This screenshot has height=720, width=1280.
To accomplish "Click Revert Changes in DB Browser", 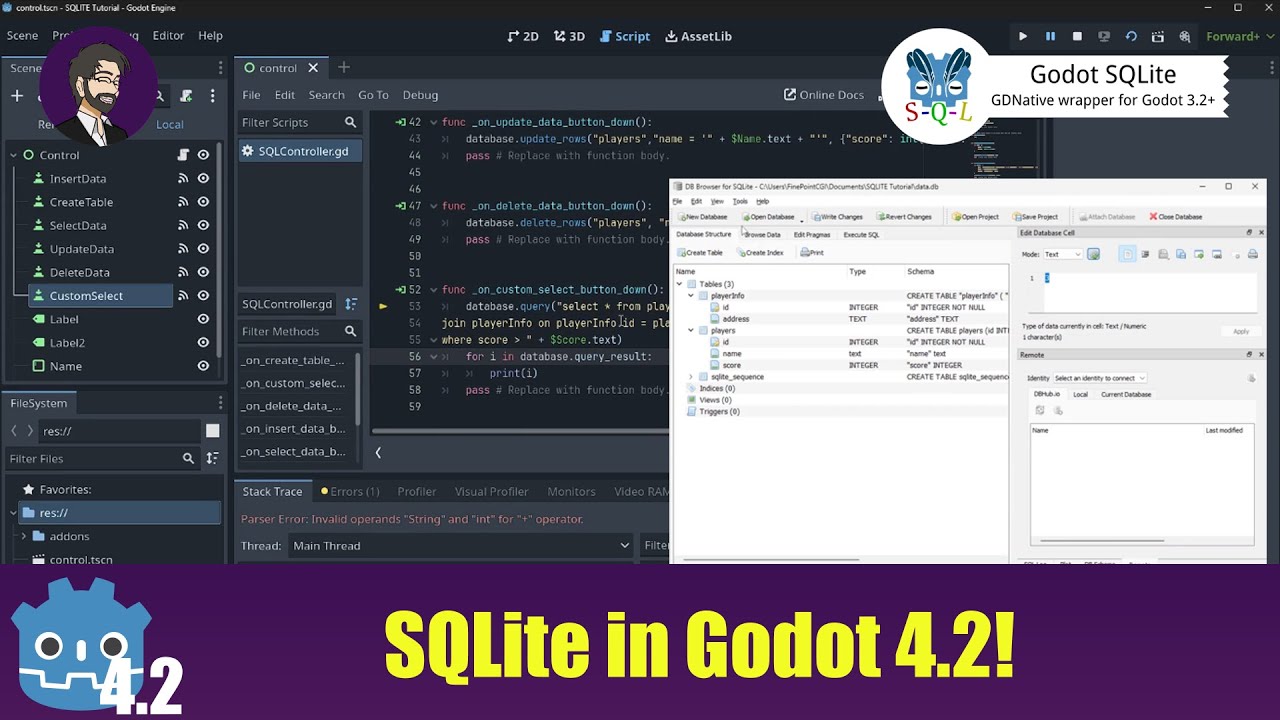I will [905, 217].
